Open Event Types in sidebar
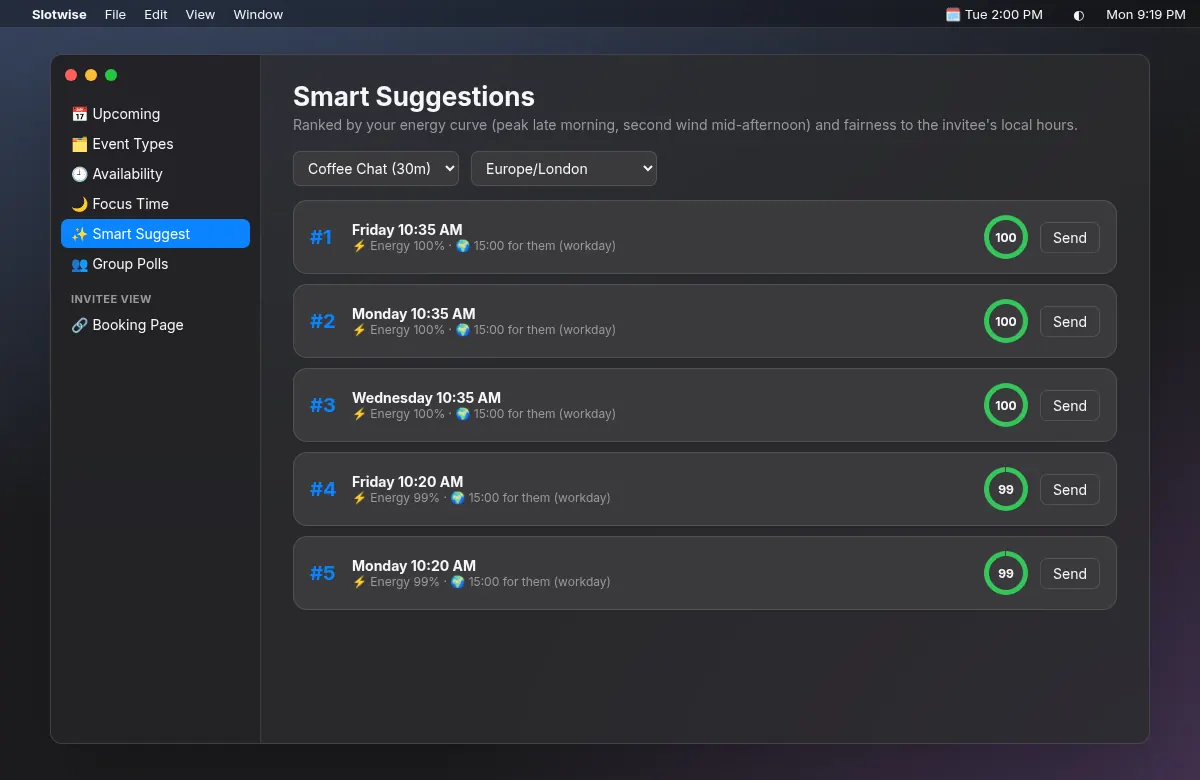The width and height of the screenshot is (1200, 780). pos(155,144)
